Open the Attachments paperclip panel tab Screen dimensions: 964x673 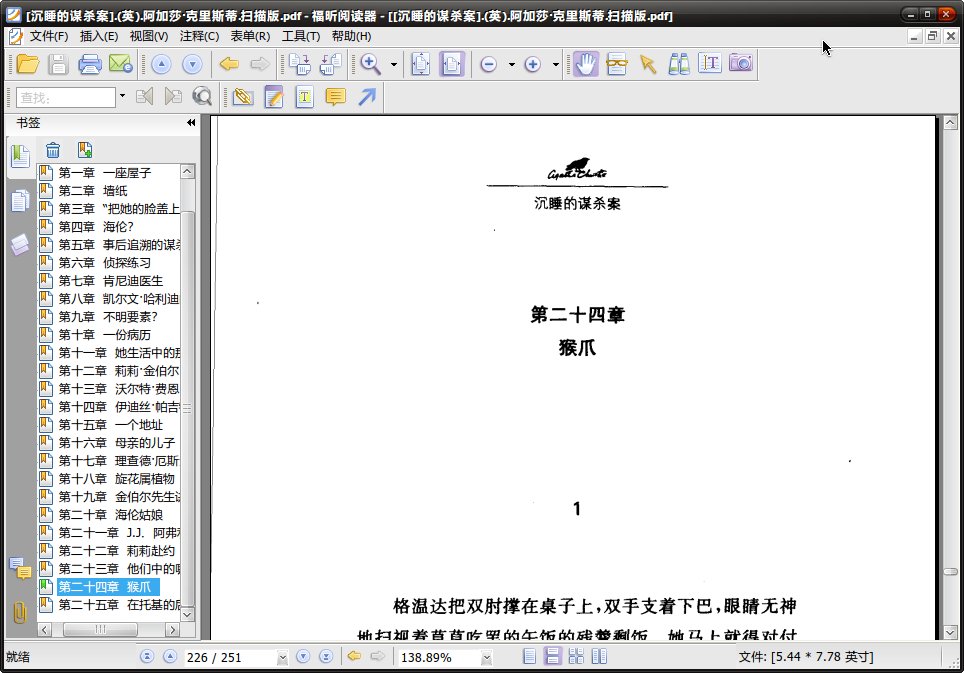click(20, 612)
